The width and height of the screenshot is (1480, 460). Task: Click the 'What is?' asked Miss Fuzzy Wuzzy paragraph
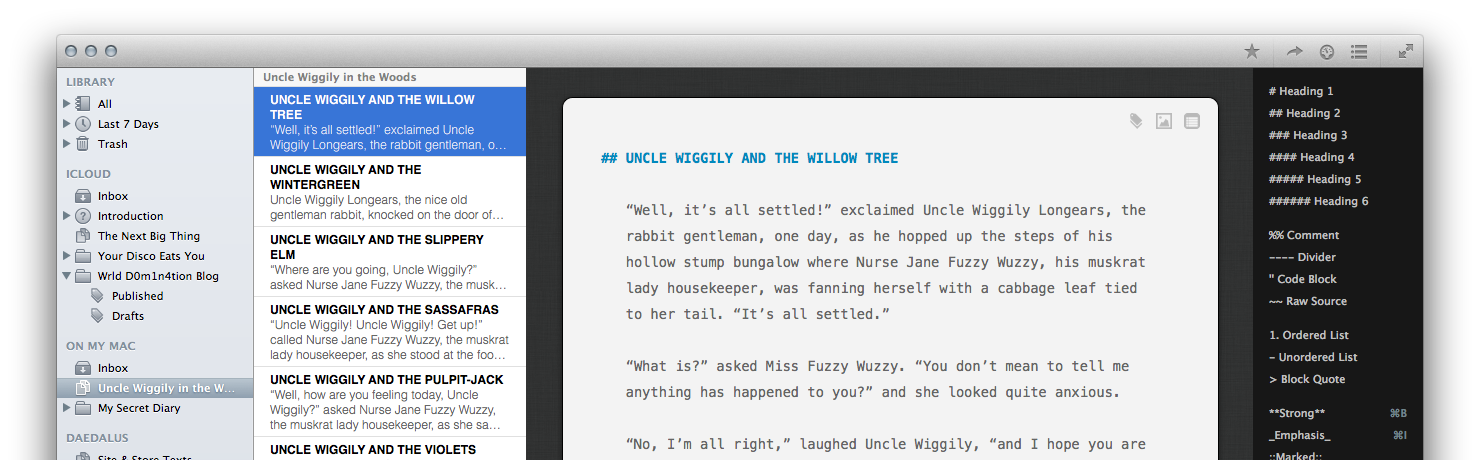click(x=877, y=379)
